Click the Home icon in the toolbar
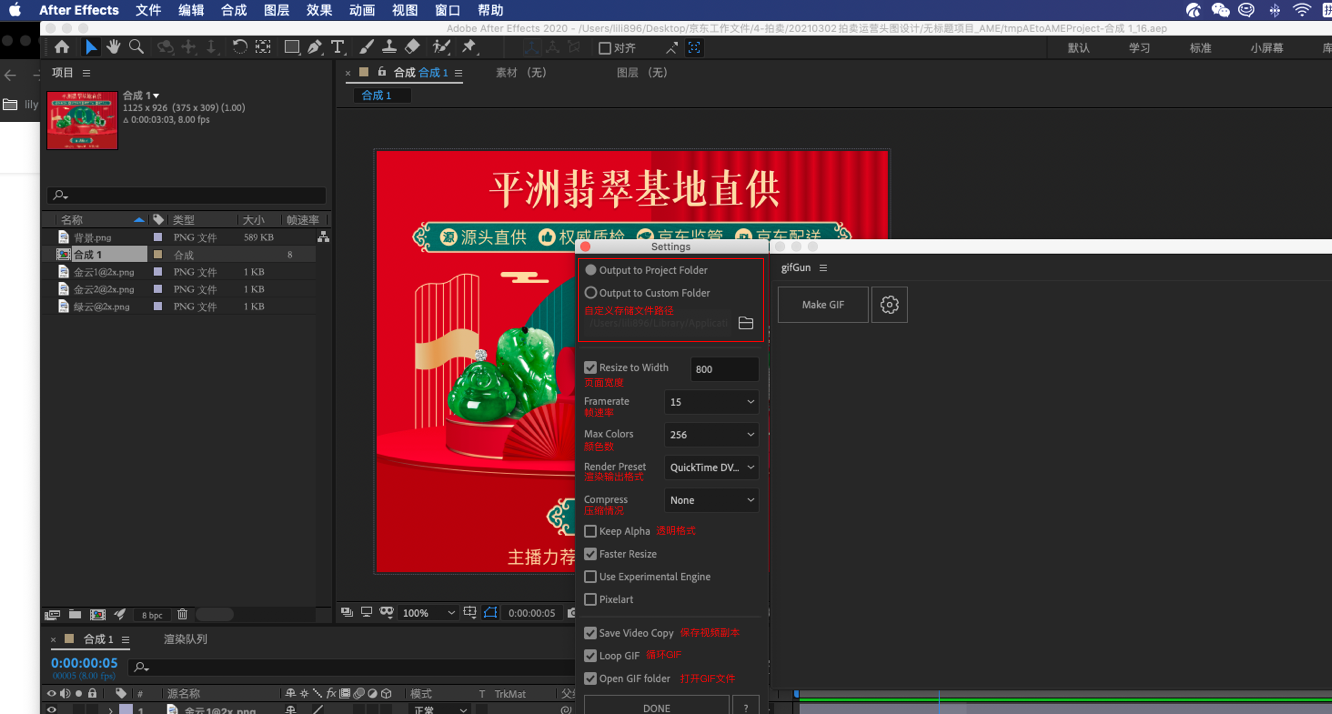1332x714 pixels. (x=62, y=47)
